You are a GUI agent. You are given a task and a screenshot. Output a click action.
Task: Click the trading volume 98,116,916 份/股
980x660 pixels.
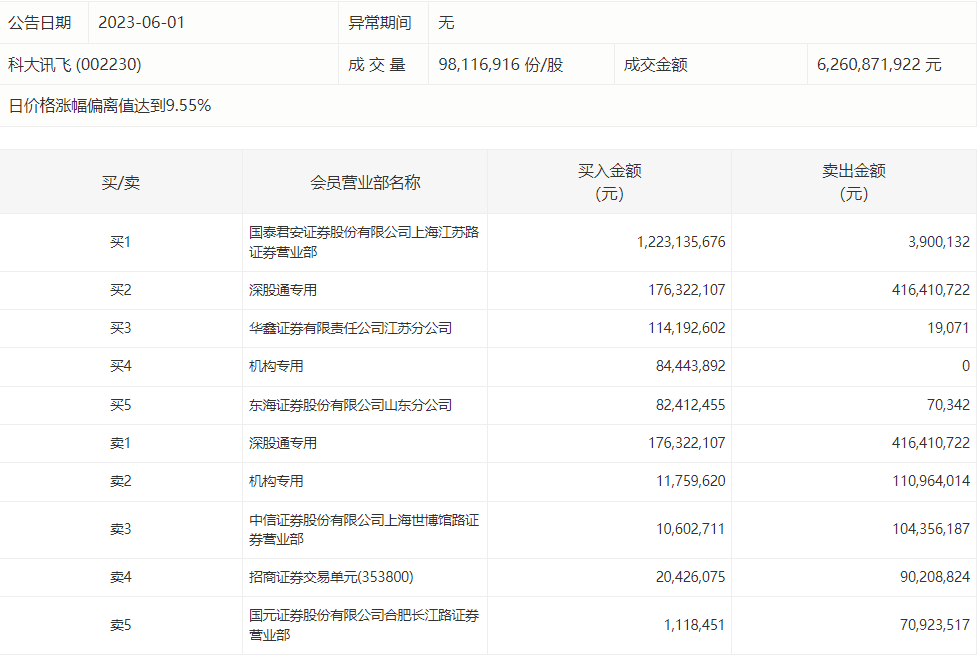click(x=500, y=65)
